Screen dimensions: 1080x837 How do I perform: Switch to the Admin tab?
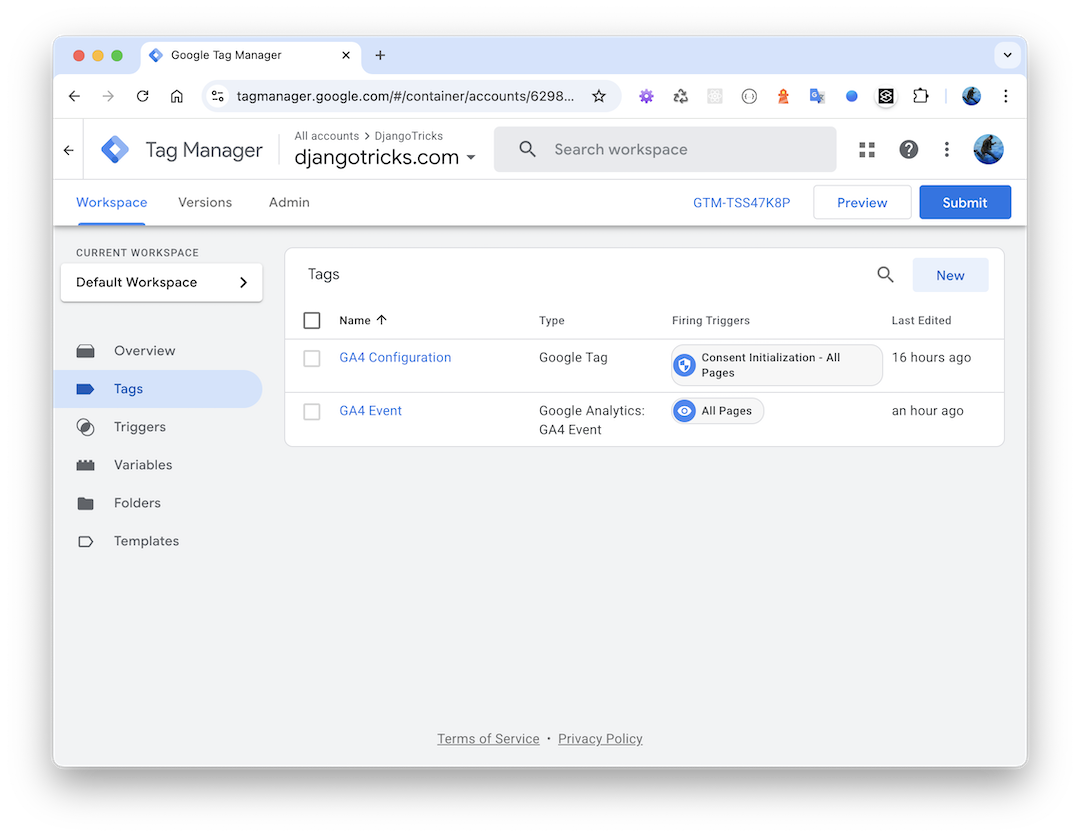click(289, 203)
